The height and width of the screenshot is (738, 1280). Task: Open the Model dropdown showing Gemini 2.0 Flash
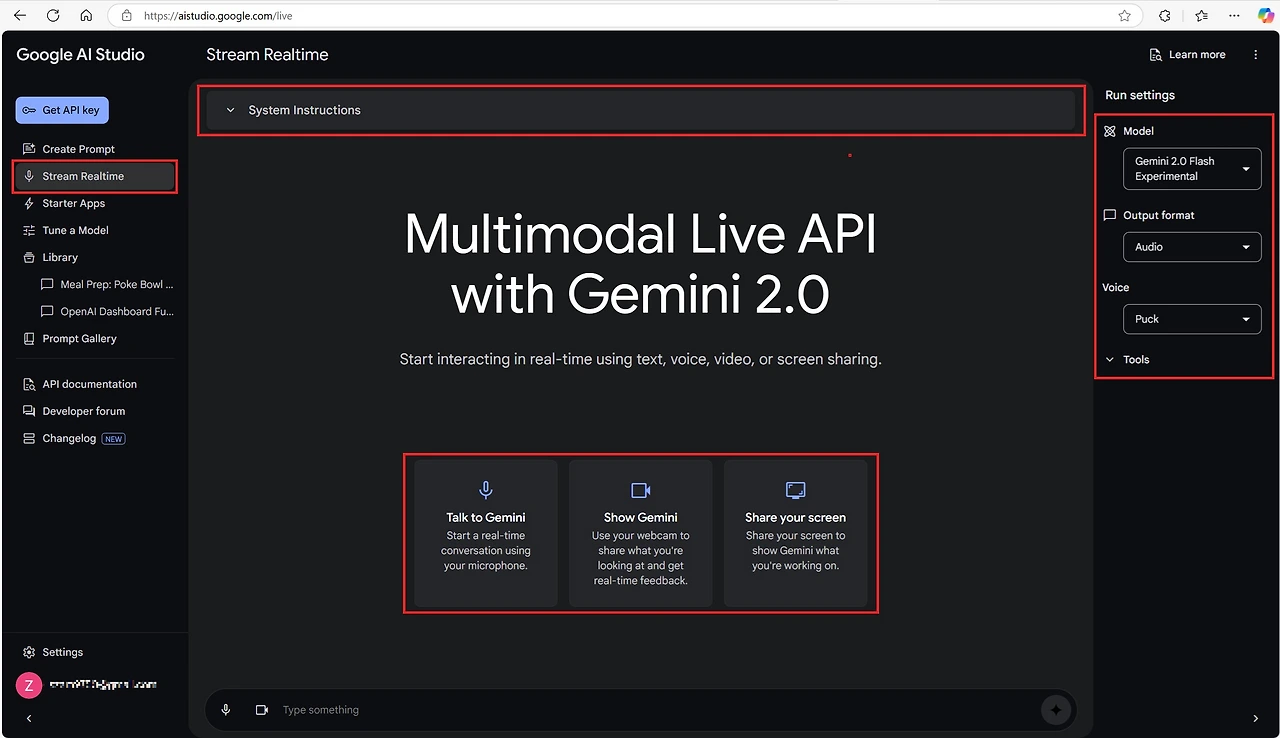click(1192, 169)
